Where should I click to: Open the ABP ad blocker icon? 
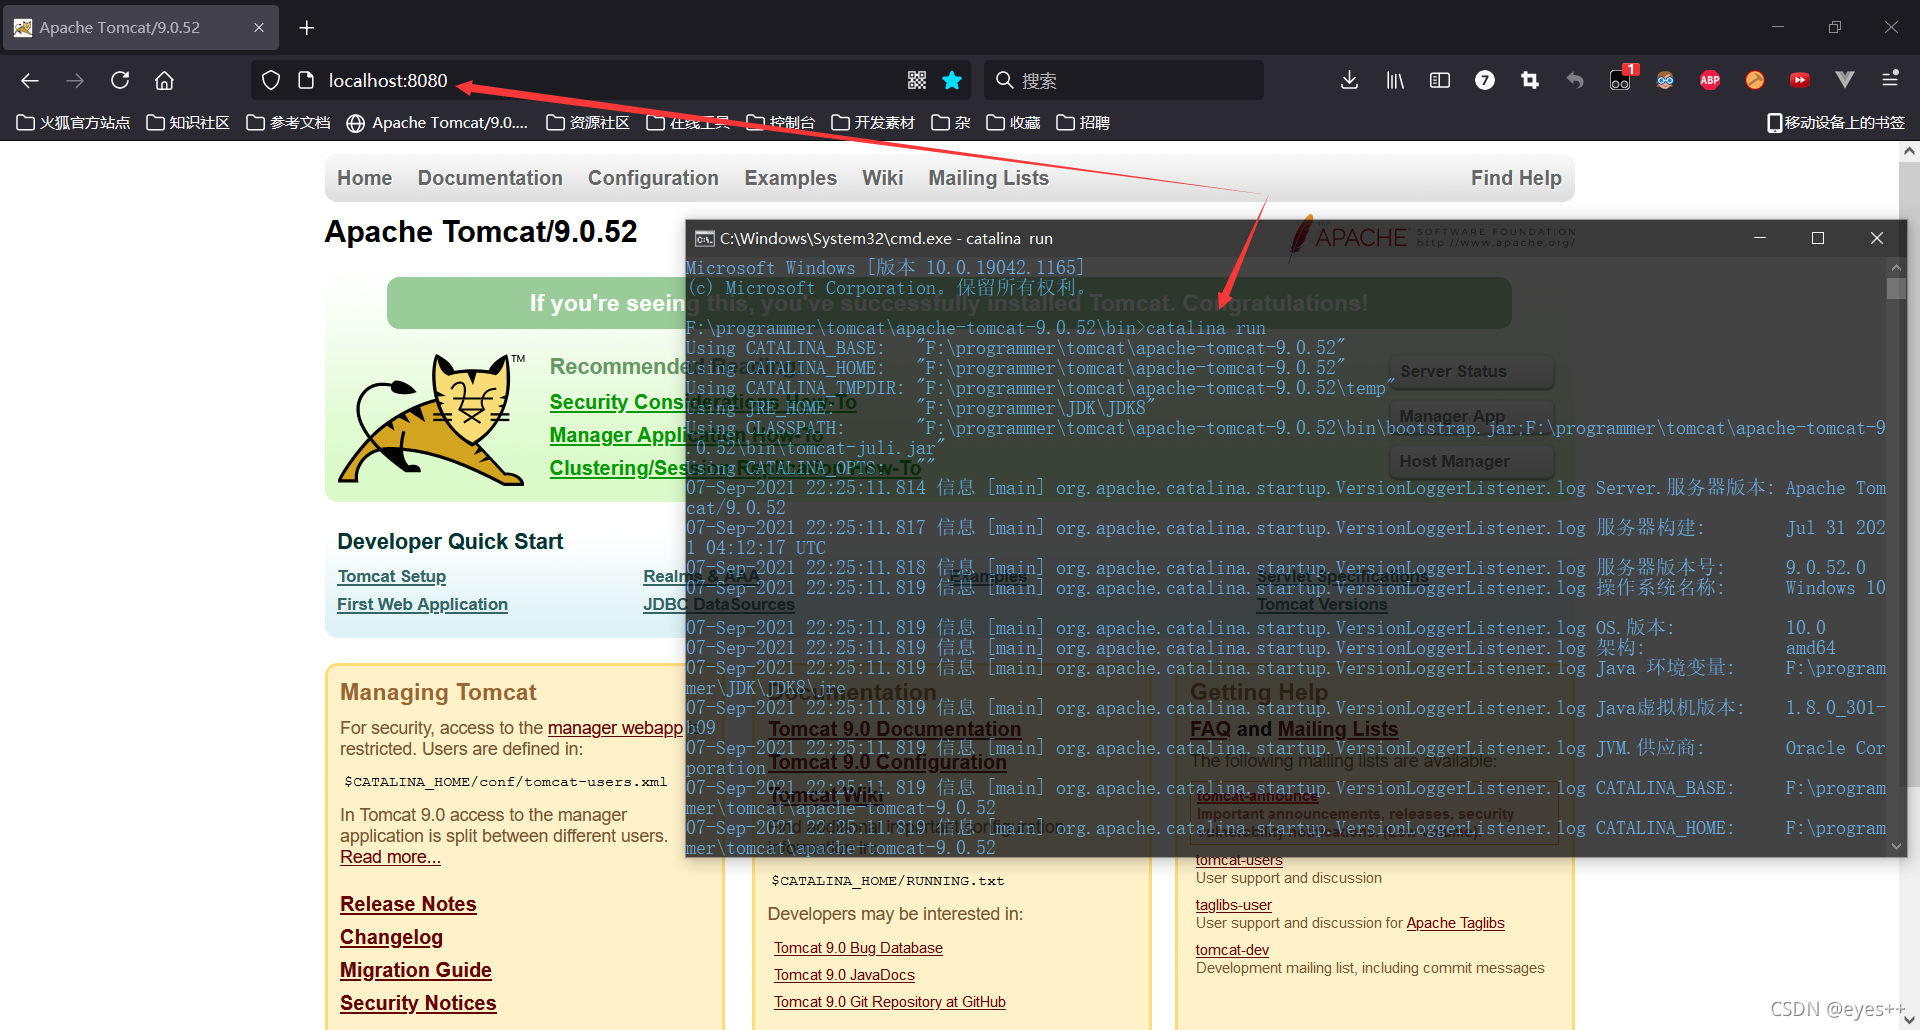click(x=1710, y=80)
